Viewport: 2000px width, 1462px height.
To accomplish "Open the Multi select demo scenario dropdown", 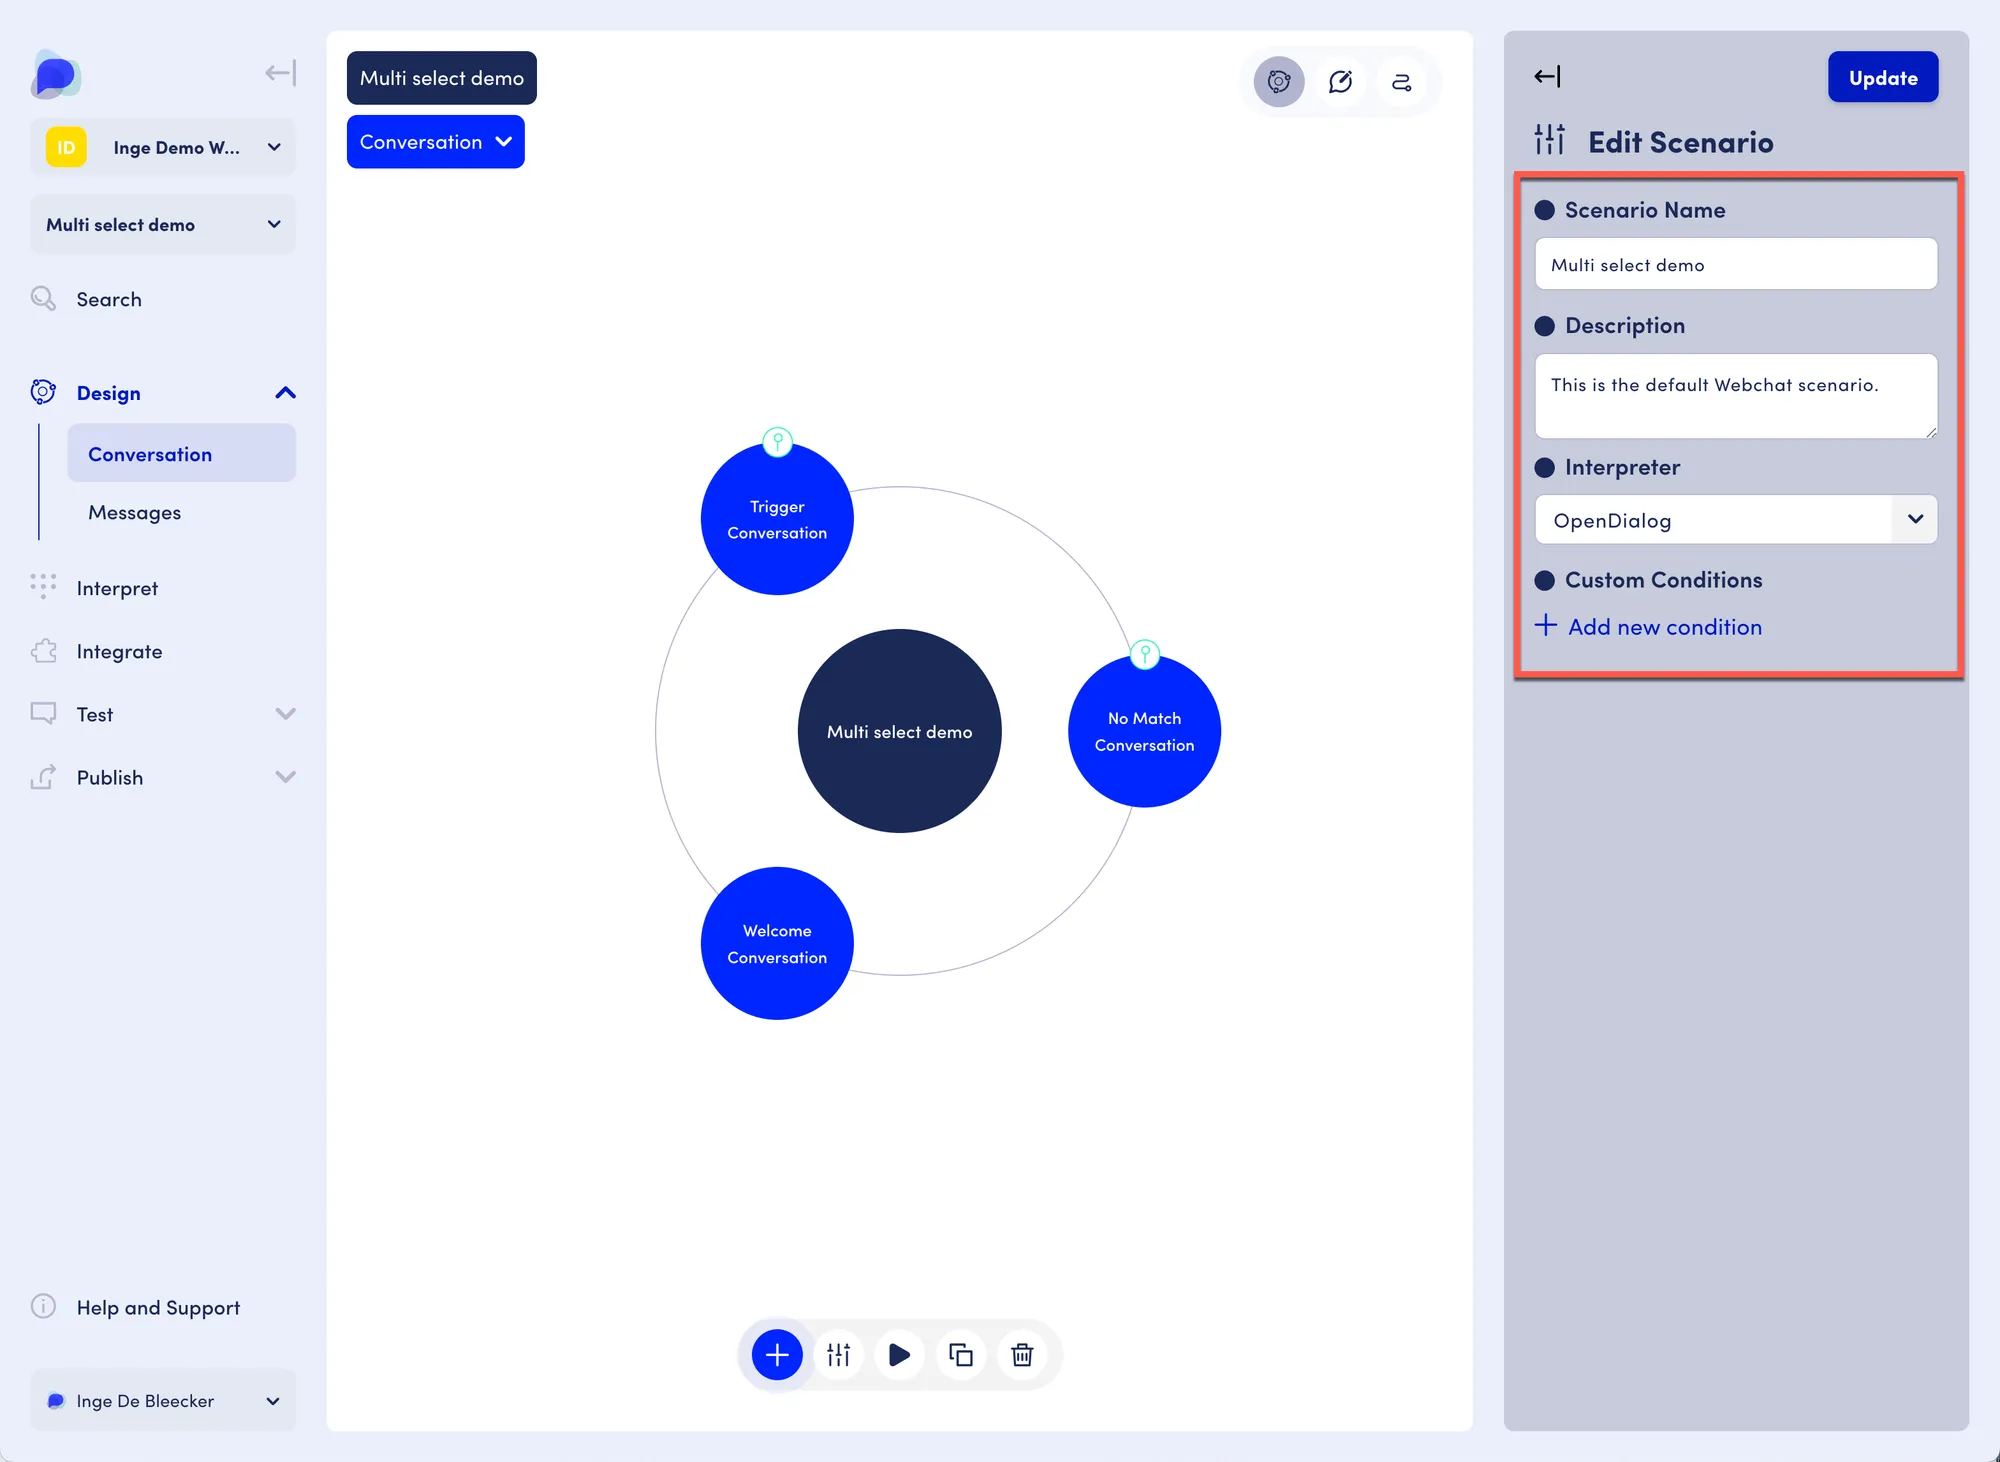I will coord(163,225).
